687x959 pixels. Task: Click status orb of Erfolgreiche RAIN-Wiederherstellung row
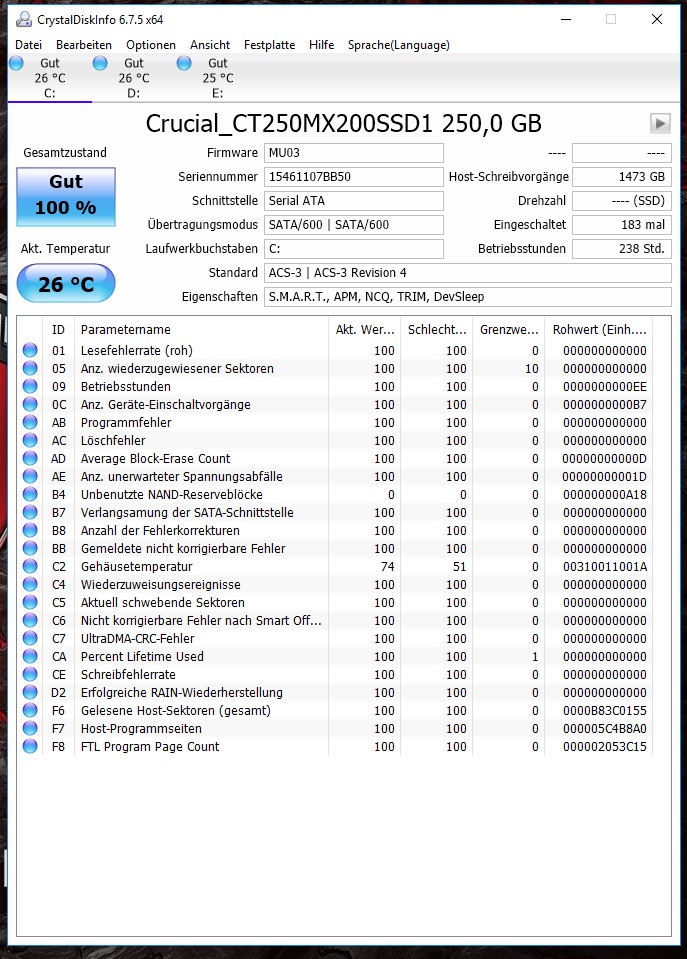click(30, 692)
